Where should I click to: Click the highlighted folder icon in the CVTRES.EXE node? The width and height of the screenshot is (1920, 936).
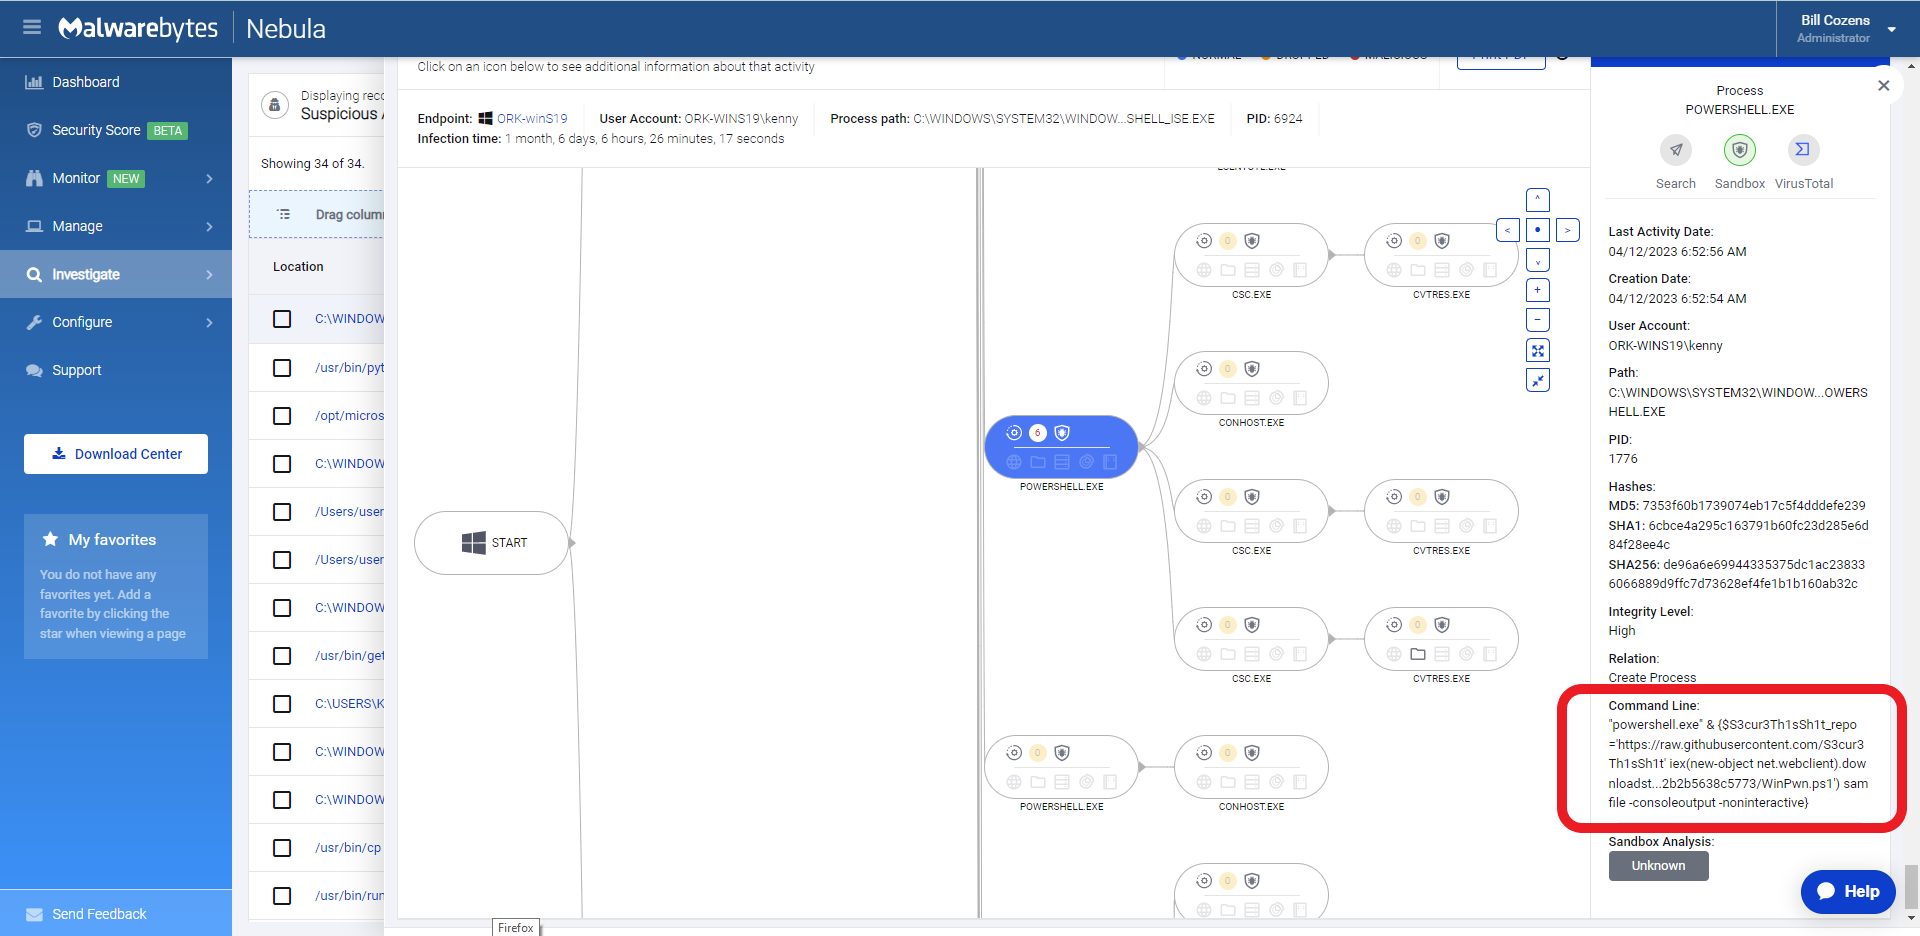pos(1418,654)
